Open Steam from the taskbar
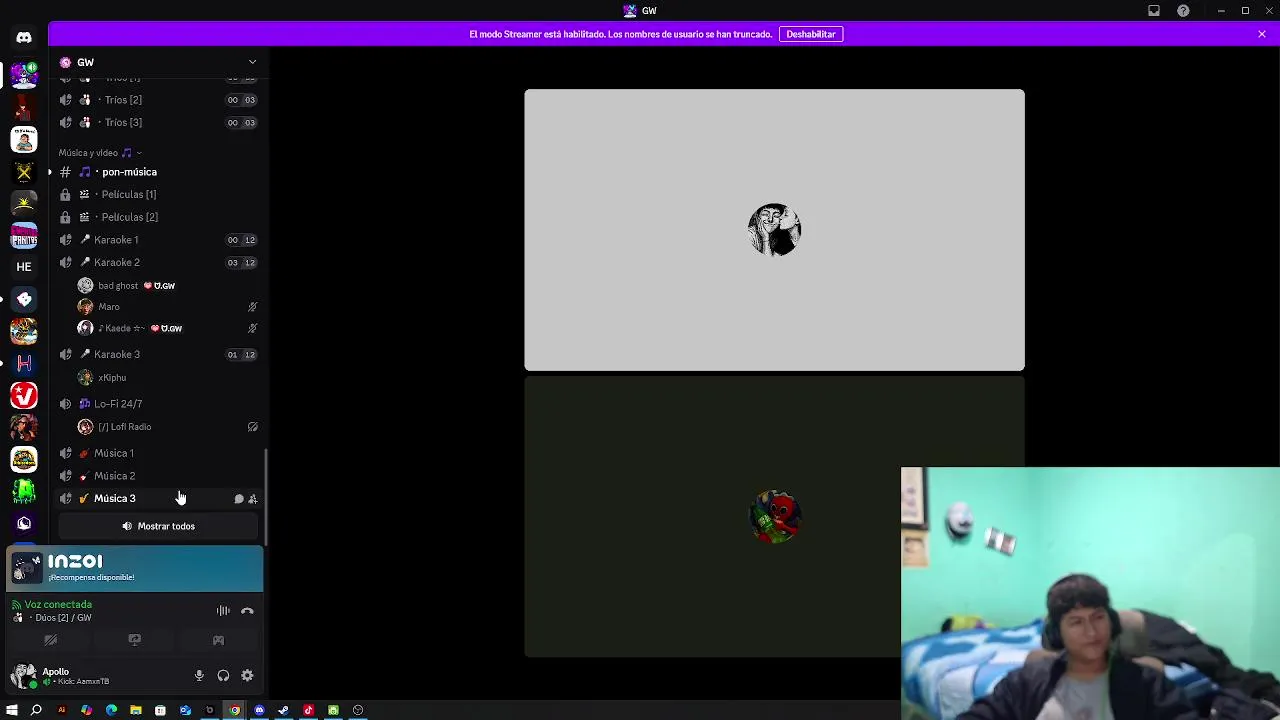1280x720 pixels. pyautogui.click(x=284, y=710)
